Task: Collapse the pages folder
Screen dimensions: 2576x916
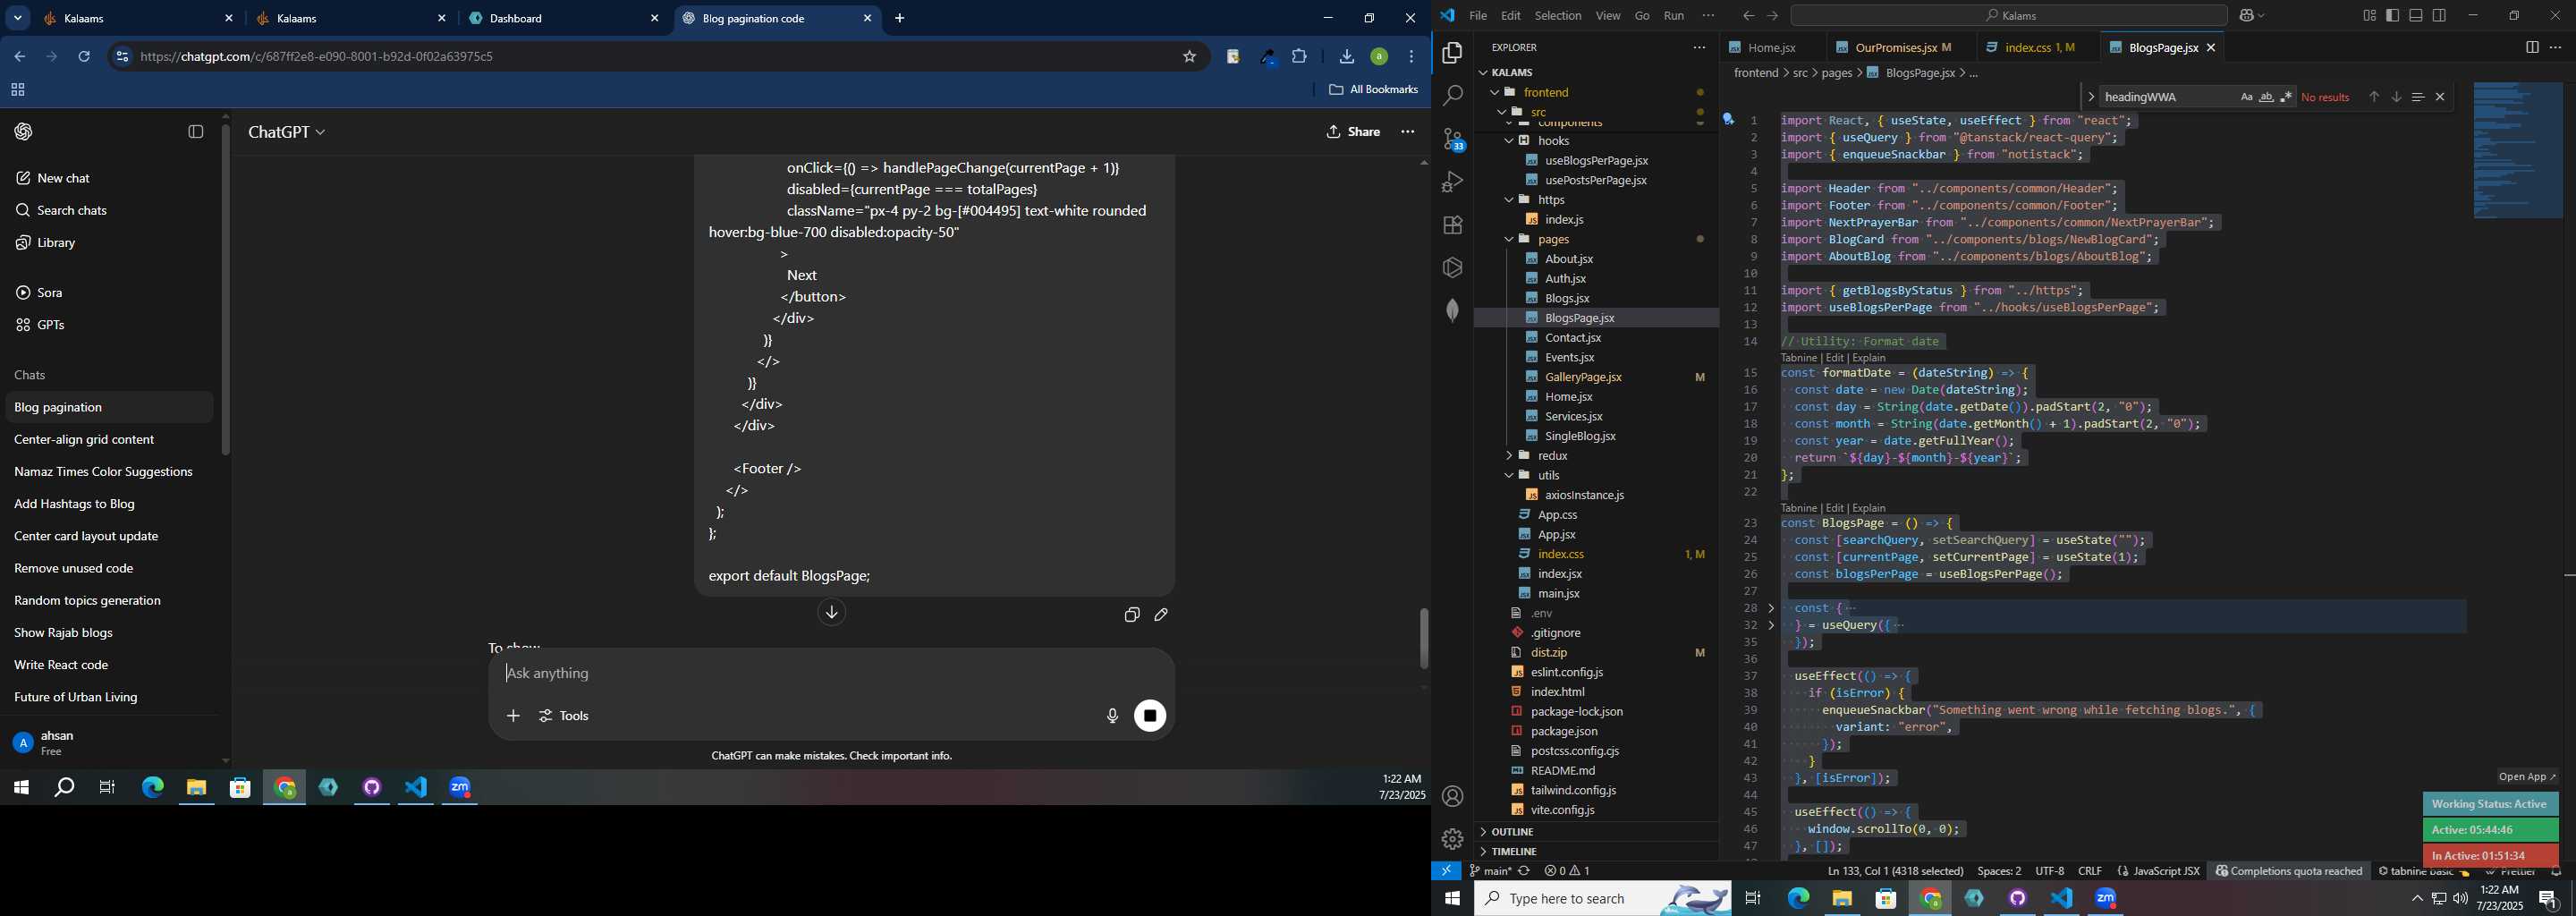Action: click(1509, 240)
